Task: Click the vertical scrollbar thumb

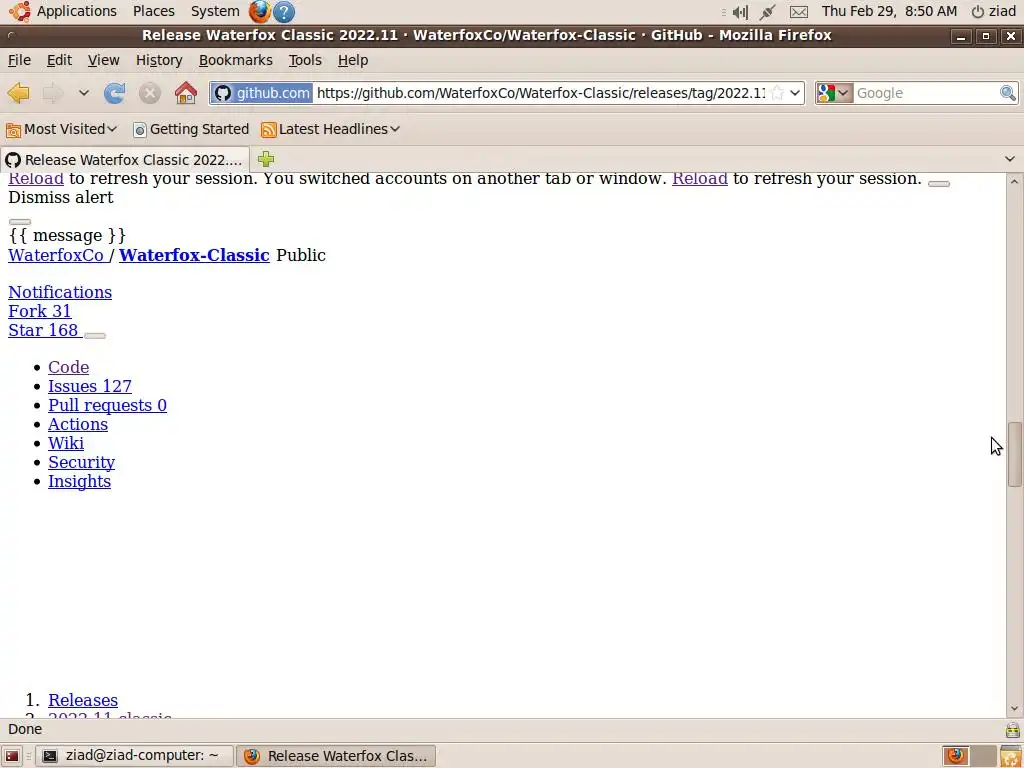Action: [1014, 455]
